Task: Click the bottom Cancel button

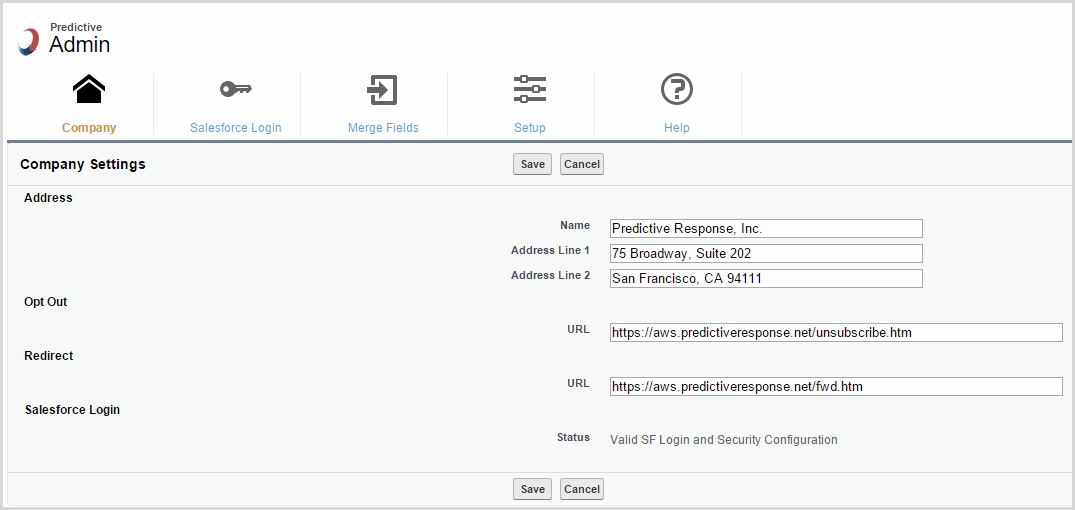Action: pos(581,489)
